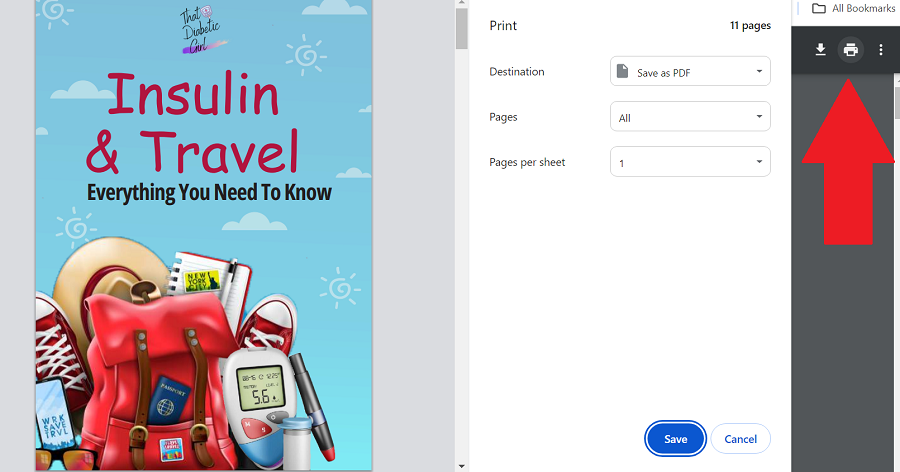This screenshot has width=900, height=472.
Task: Open the Destination dropdown
Action: [x=690, y=71]
